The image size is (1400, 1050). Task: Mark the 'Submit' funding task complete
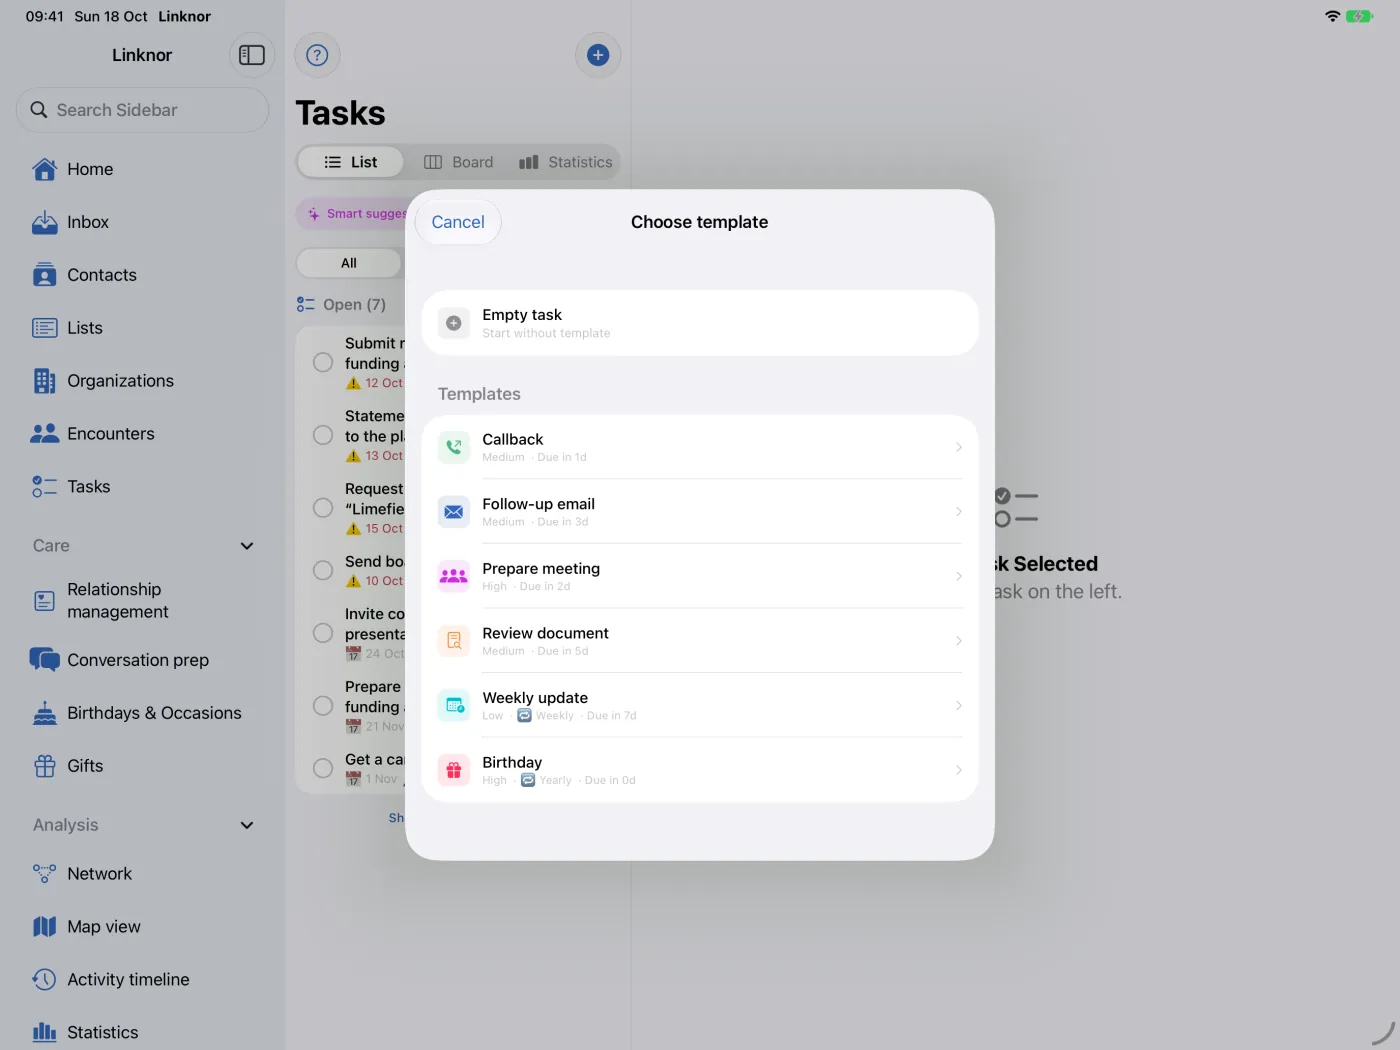323,362
